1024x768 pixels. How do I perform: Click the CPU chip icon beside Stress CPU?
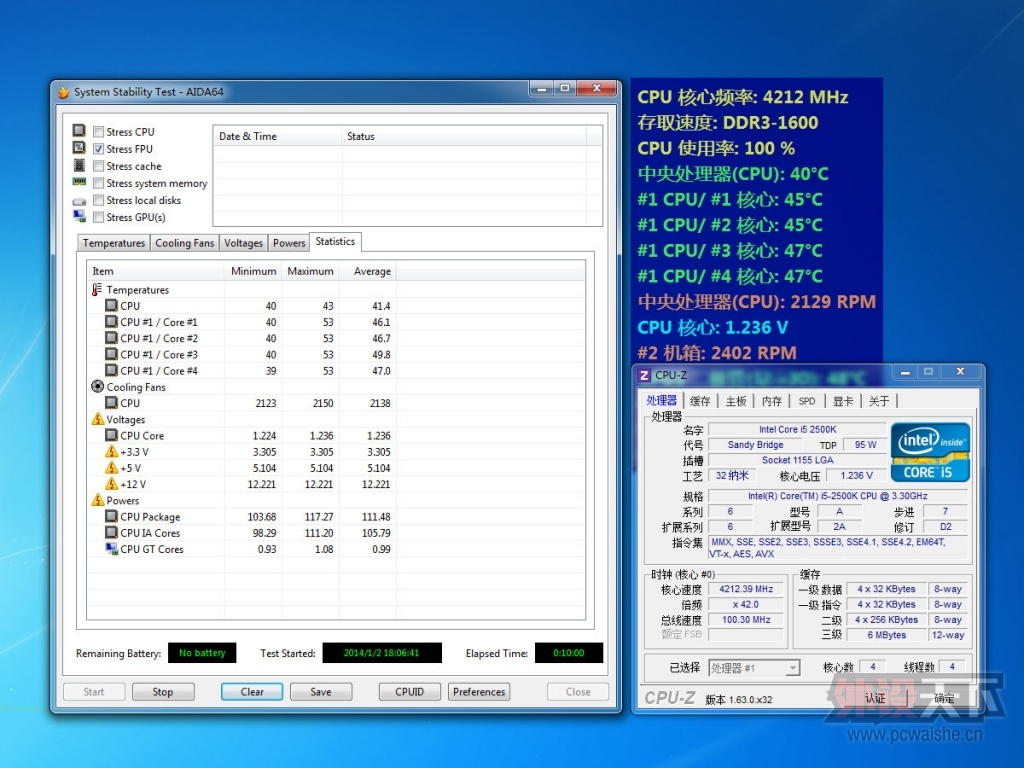point(79,131)
